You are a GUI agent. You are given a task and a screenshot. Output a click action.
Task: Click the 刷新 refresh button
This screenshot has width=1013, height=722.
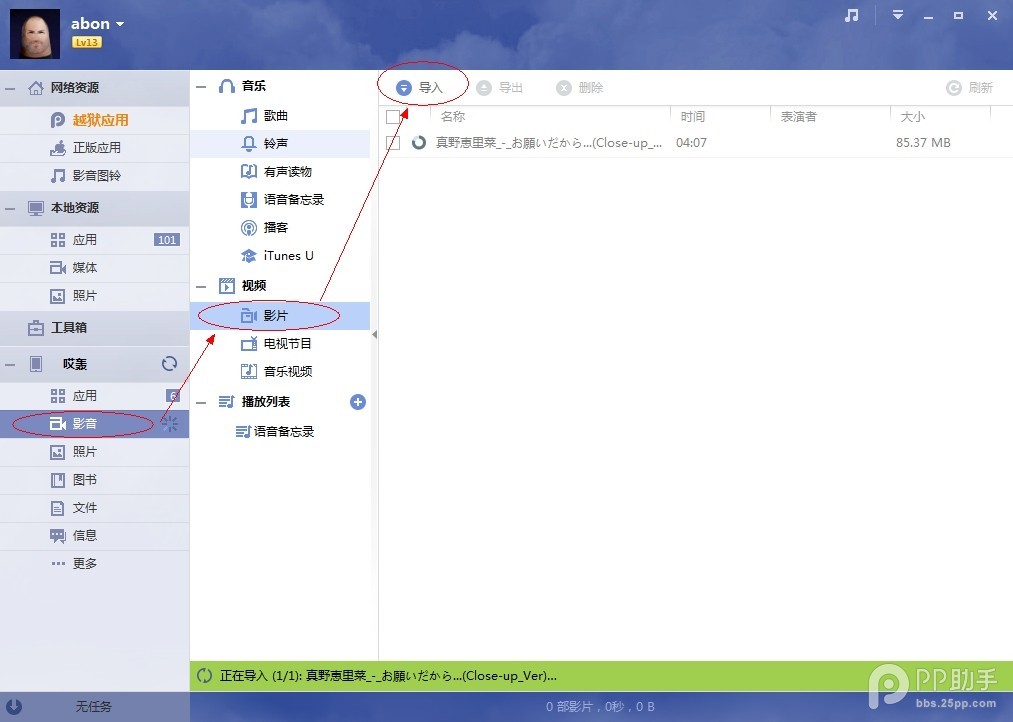click(x=970, y=88)
